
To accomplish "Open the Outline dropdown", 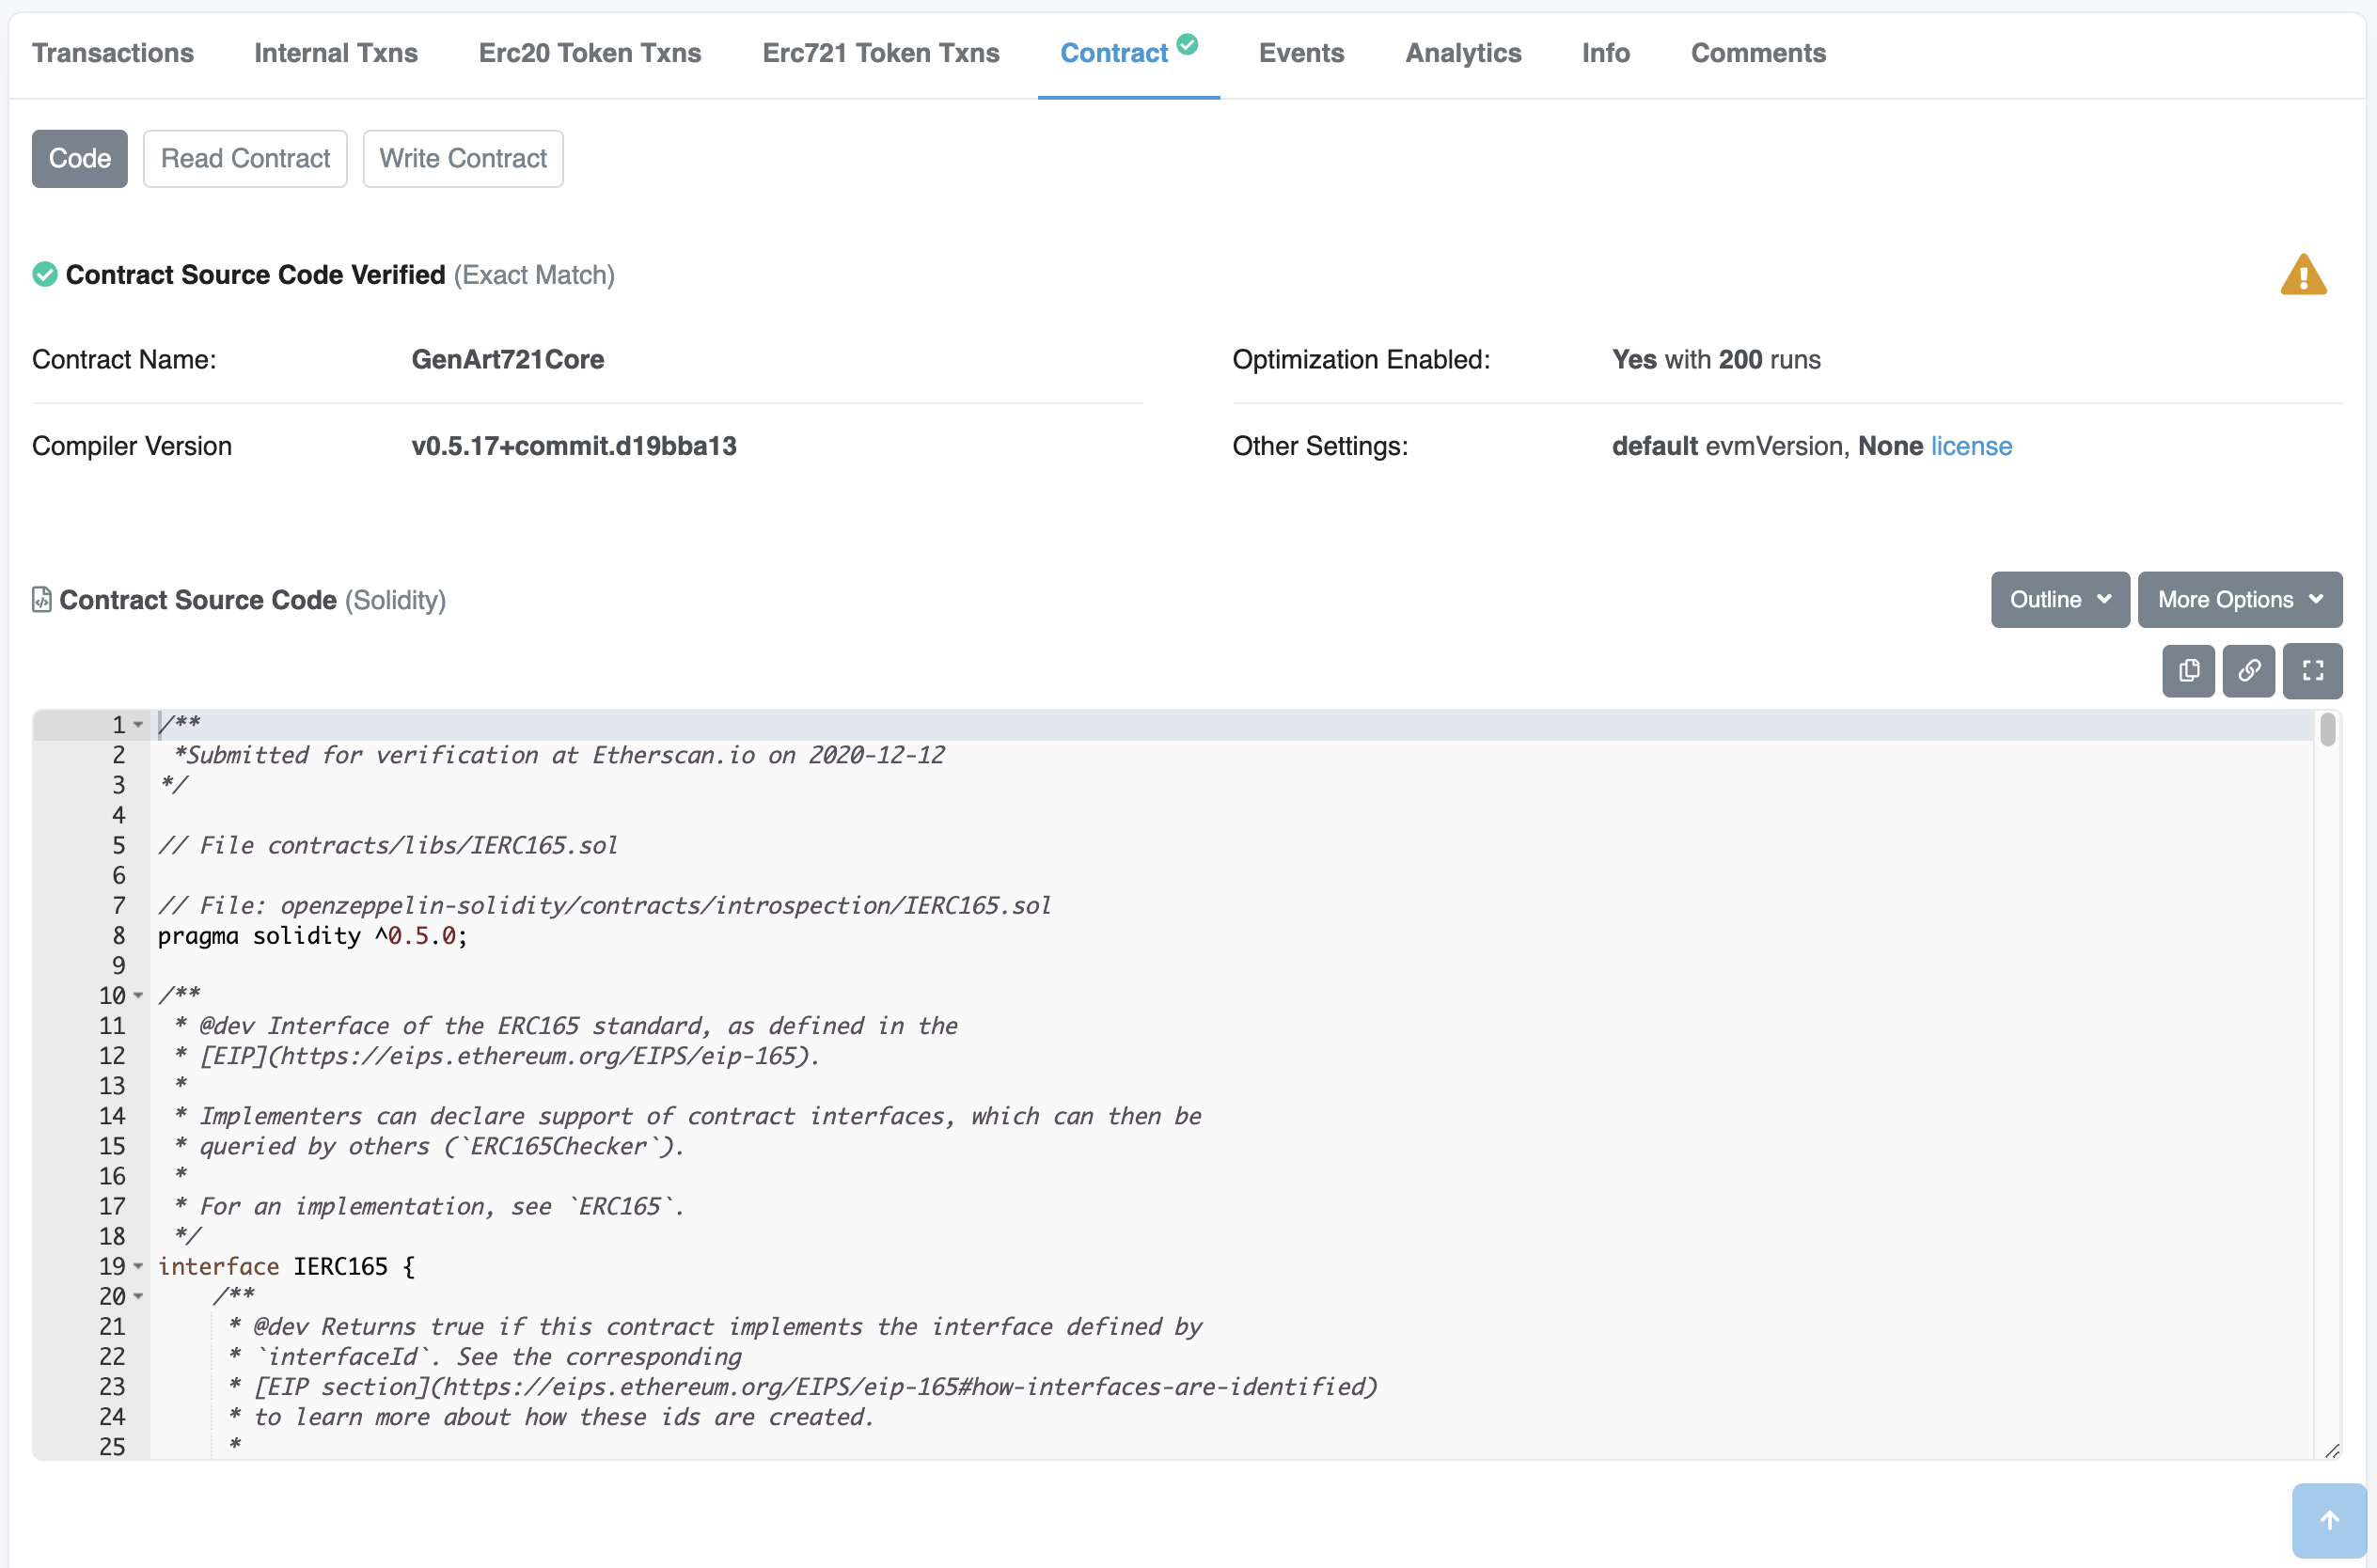I will coord(2060,599).
